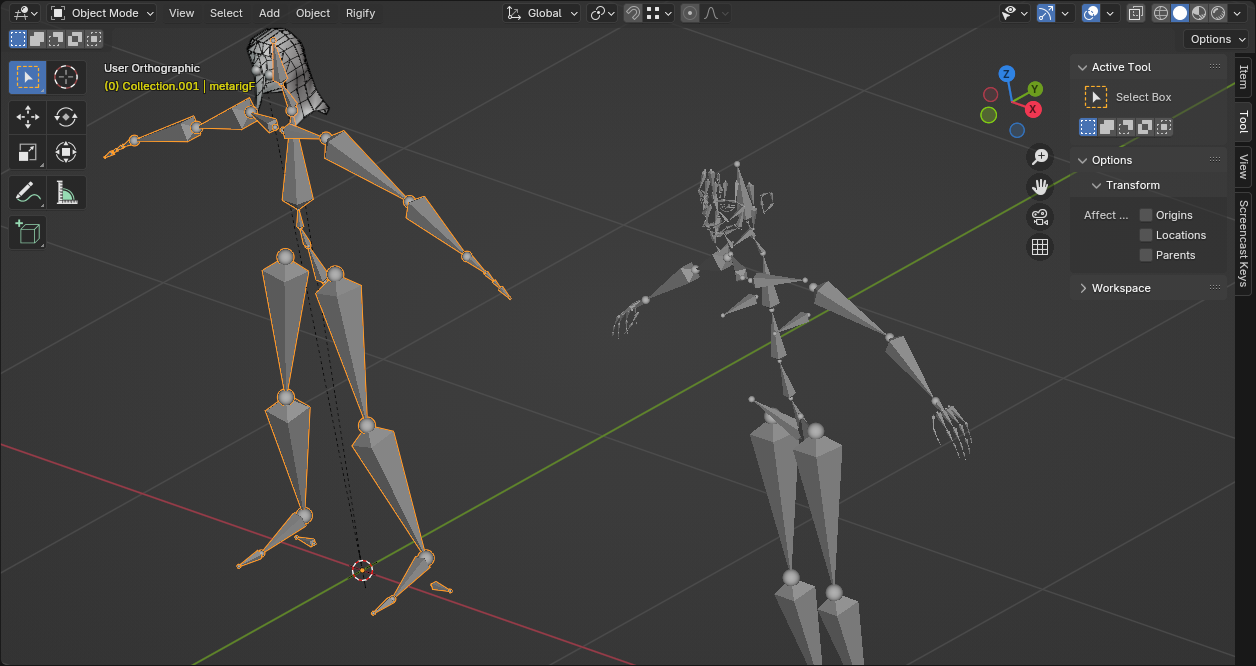Open the Rigify menu
The height and width of the screenshot is (666, 1256).
360,13
